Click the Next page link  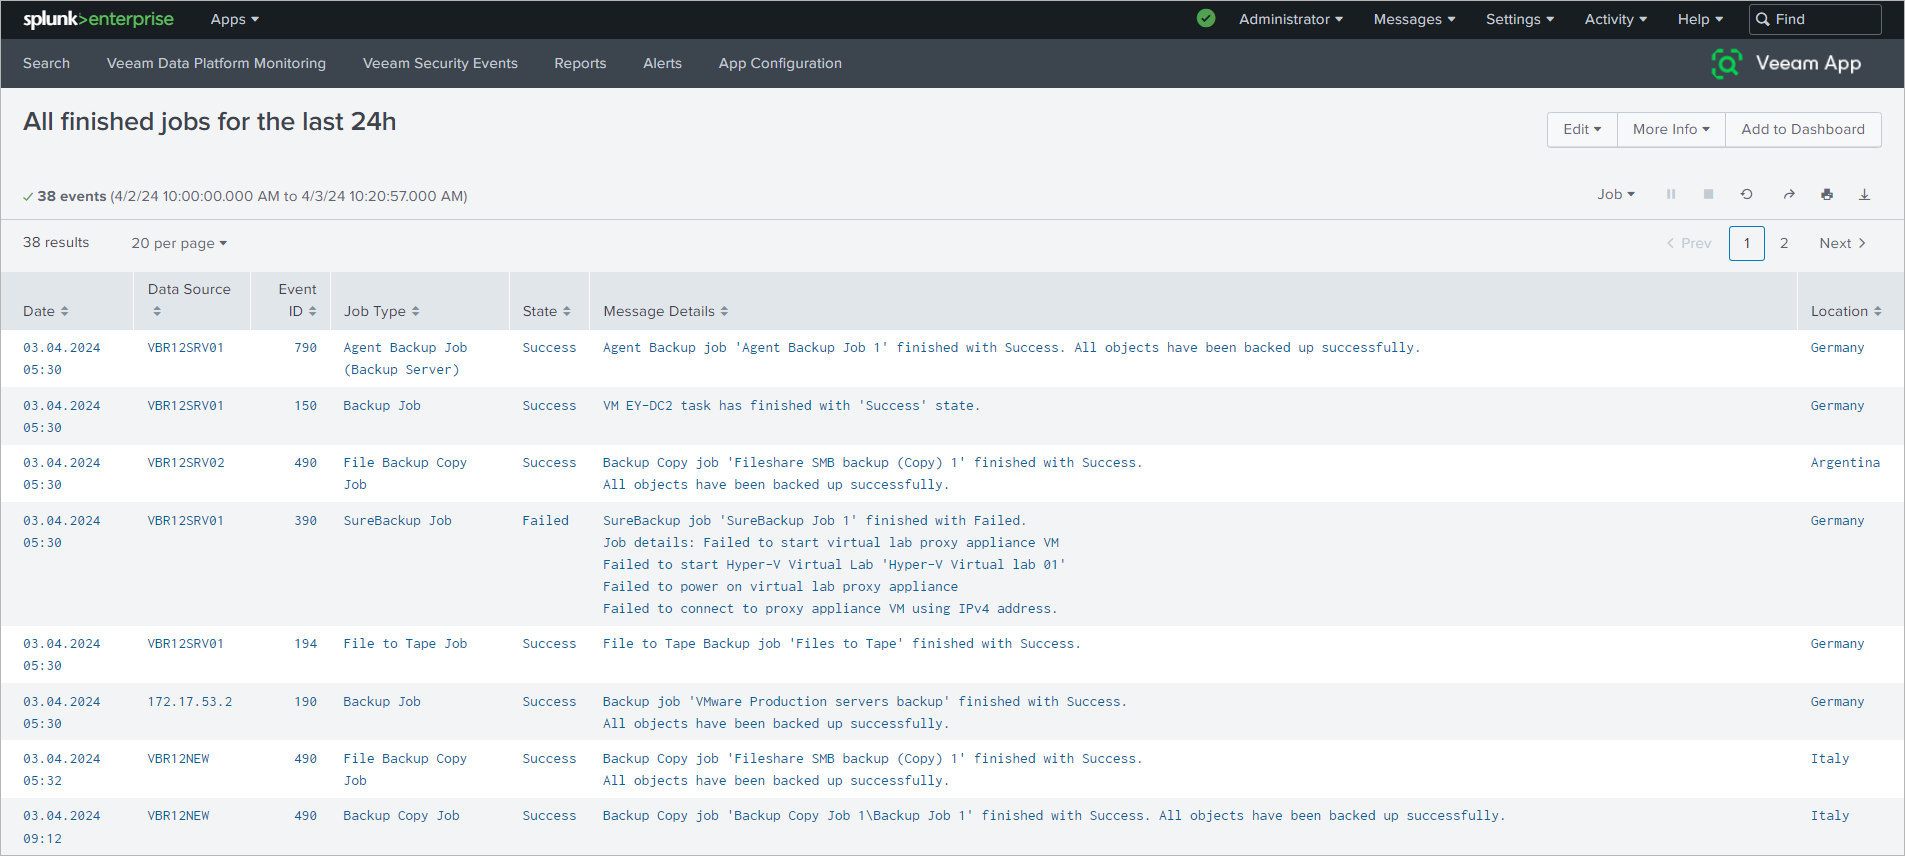(1841, 243)
